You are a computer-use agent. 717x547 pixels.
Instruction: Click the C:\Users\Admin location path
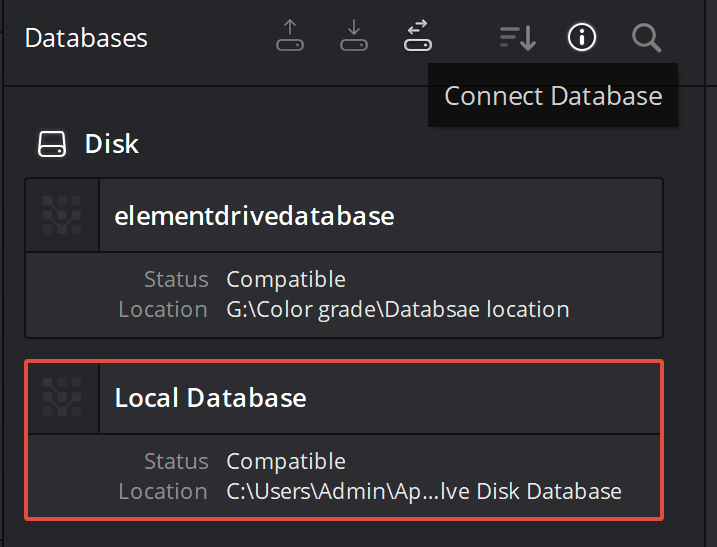click(423, 491)
